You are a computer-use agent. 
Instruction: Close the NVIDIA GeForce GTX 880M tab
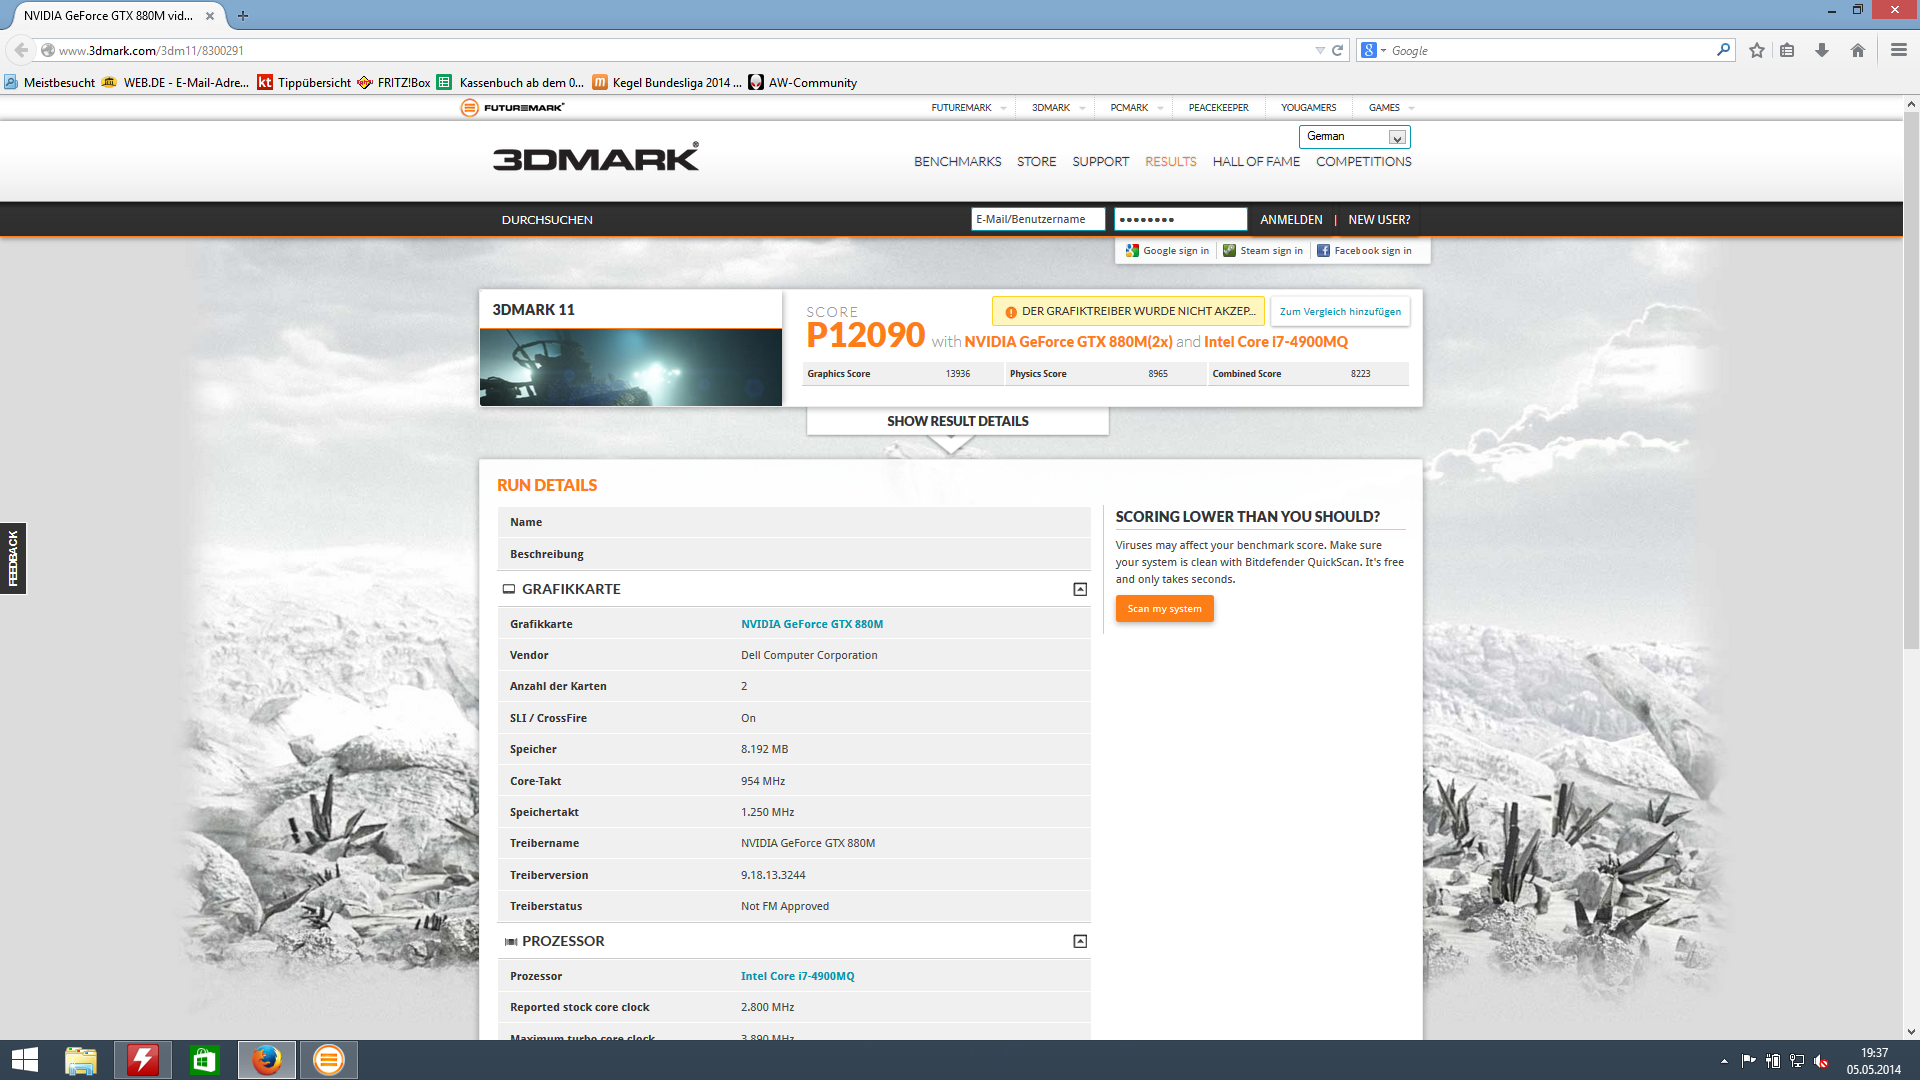point(210,16)
